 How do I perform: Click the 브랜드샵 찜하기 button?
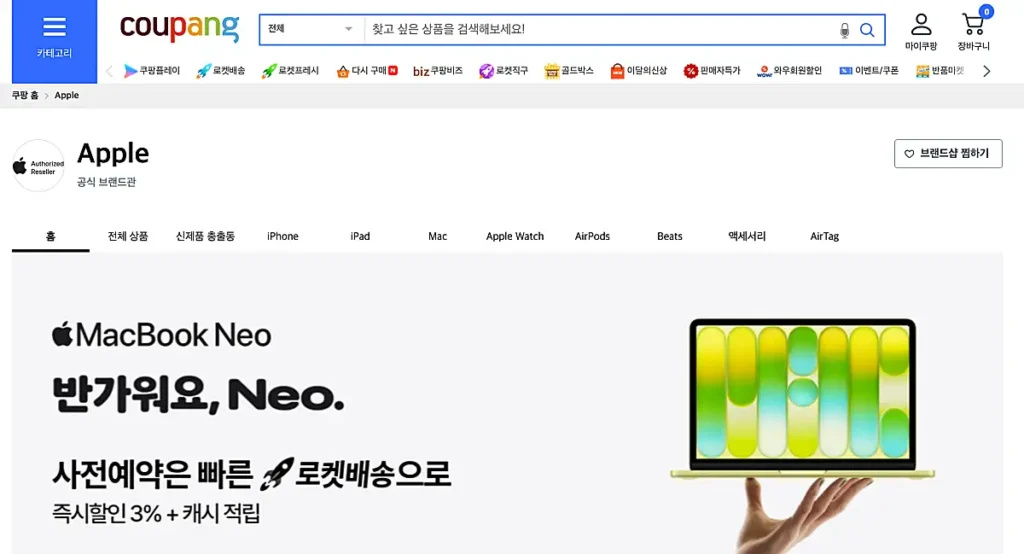948,154
